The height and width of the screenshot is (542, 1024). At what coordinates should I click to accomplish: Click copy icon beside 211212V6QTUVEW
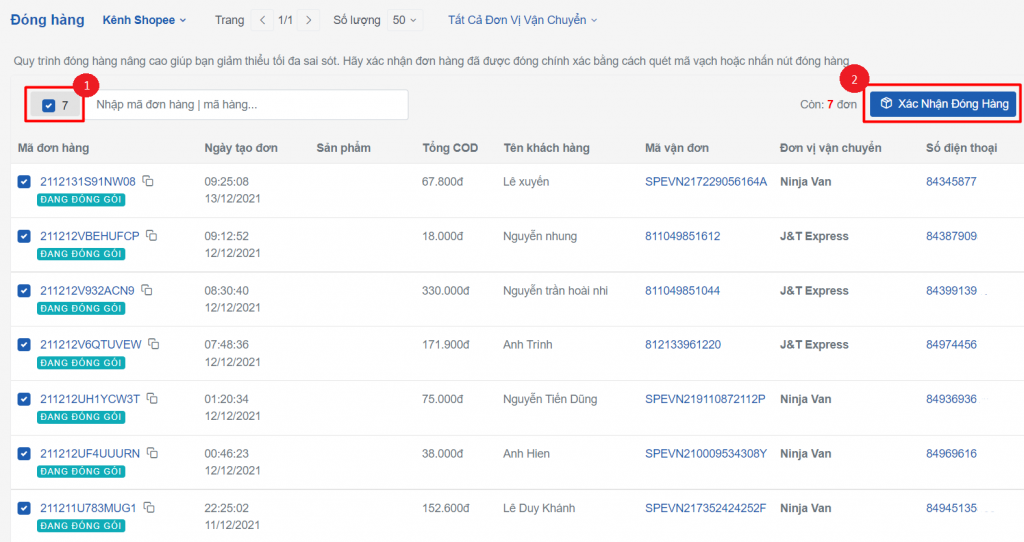tap(154, 344)
